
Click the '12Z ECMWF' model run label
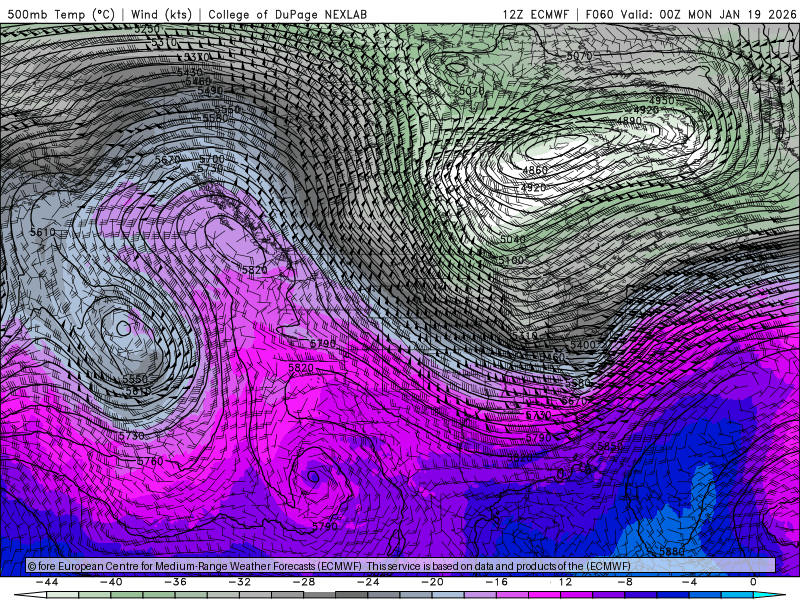coord(535,14)
